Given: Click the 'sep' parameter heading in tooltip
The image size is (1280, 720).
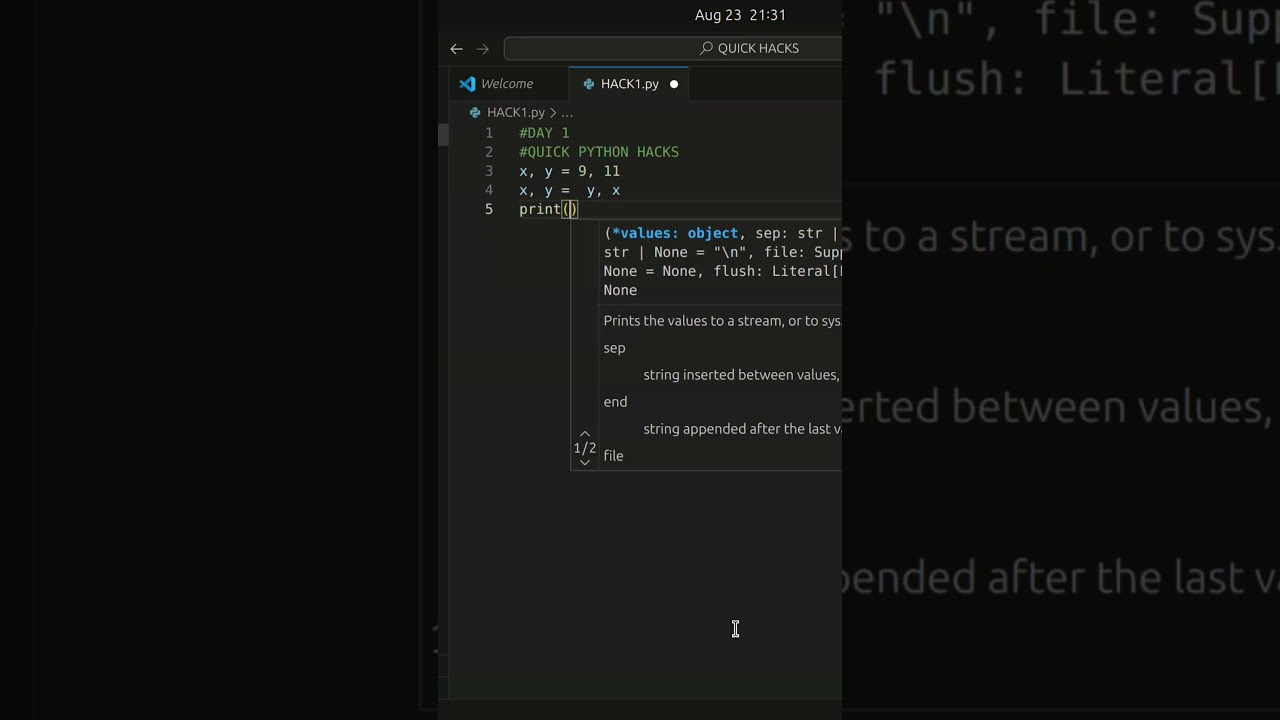Looking at the screenshot, I should [x=614, y=348].
